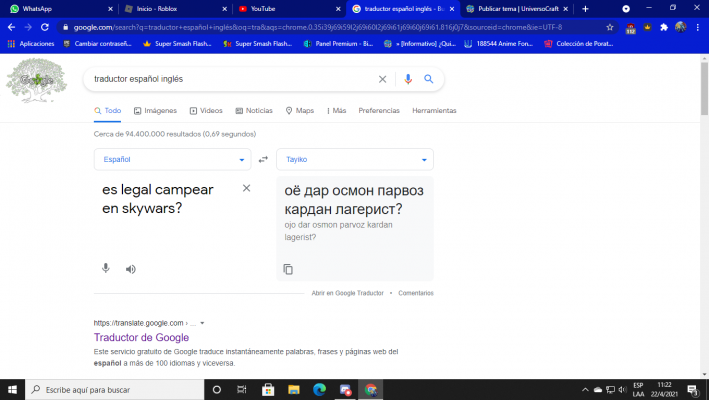
Task: Click the Comentarios feedback link
Action: [416, 293]
